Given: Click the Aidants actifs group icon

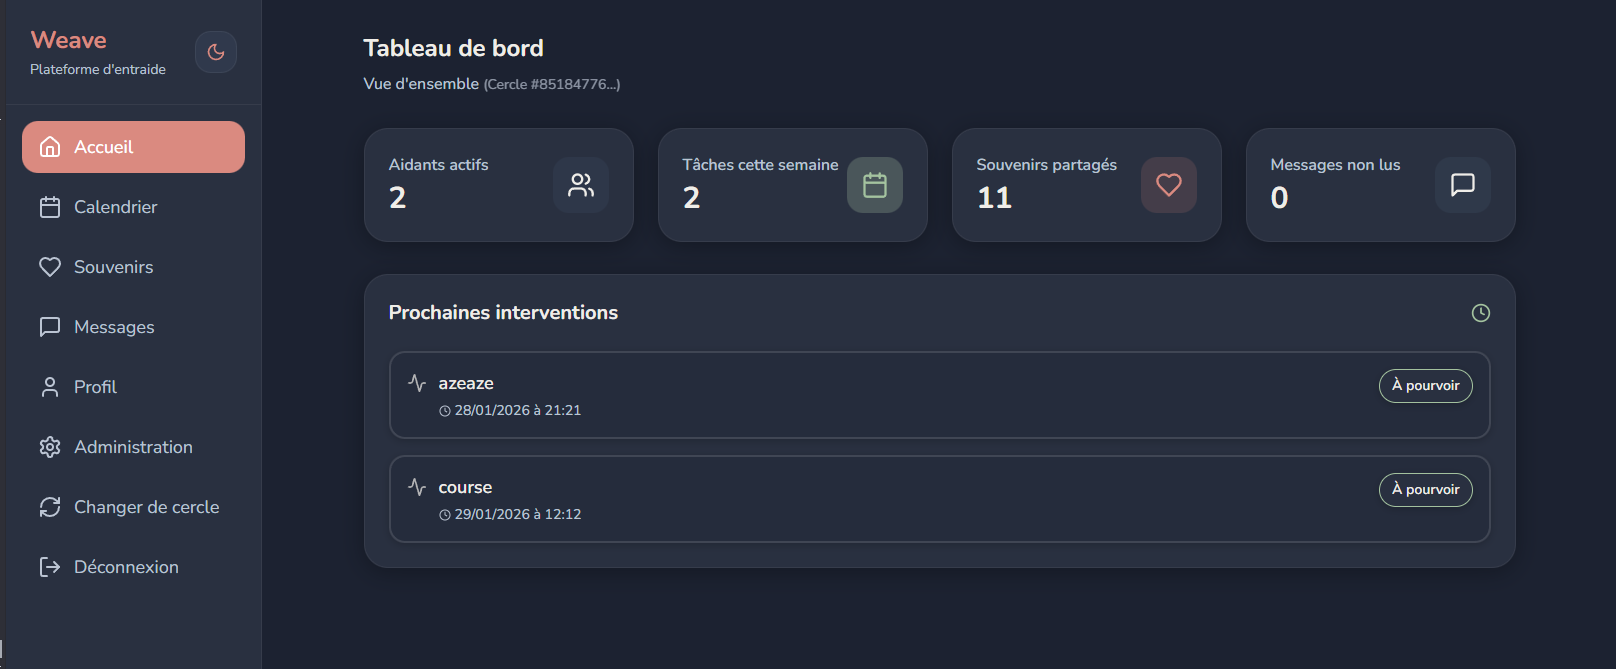Looking at the screenshot, I should [x=581, y=185].
